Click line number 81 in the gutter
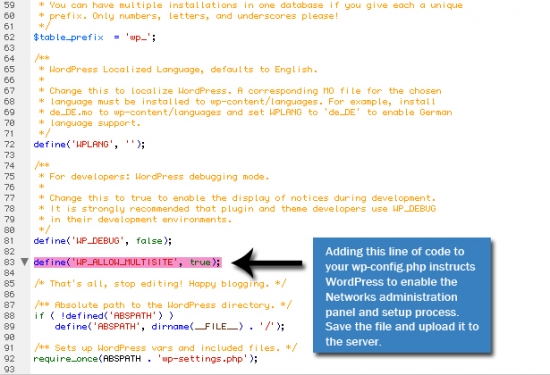 coord(9,241)
